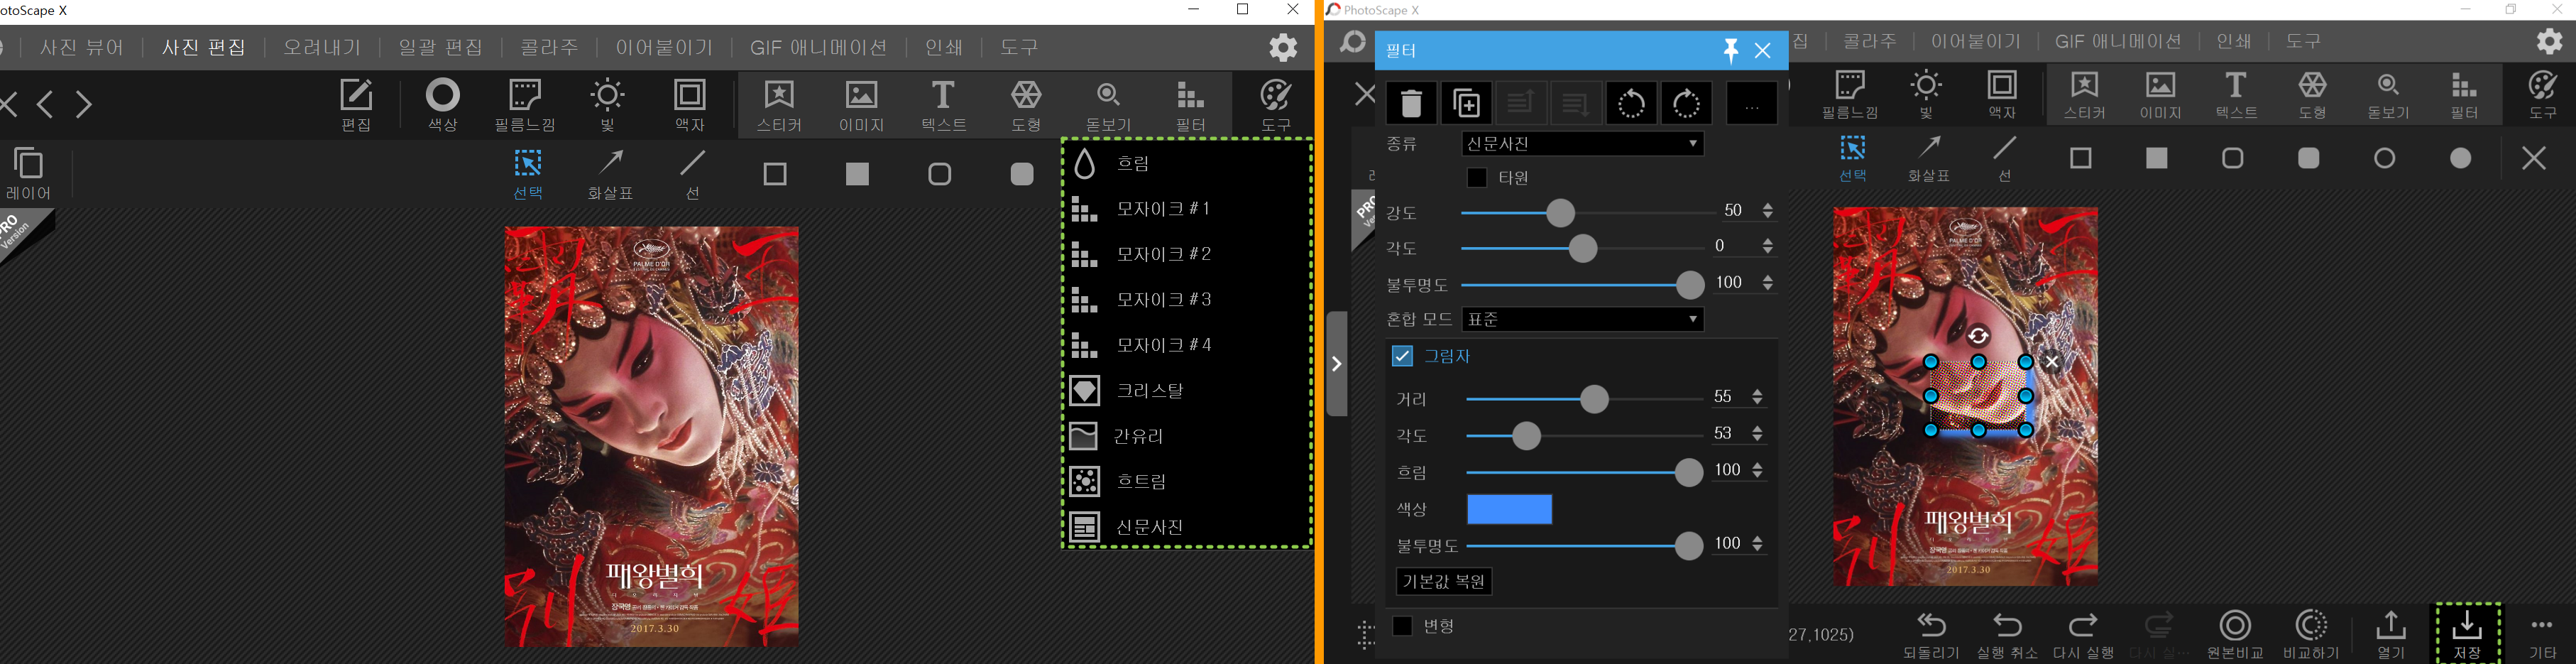The height and width of the screenshot is (664, 2576).
Task: Select the 화살표 arrow tool in left window
Action: click(611, 174)
